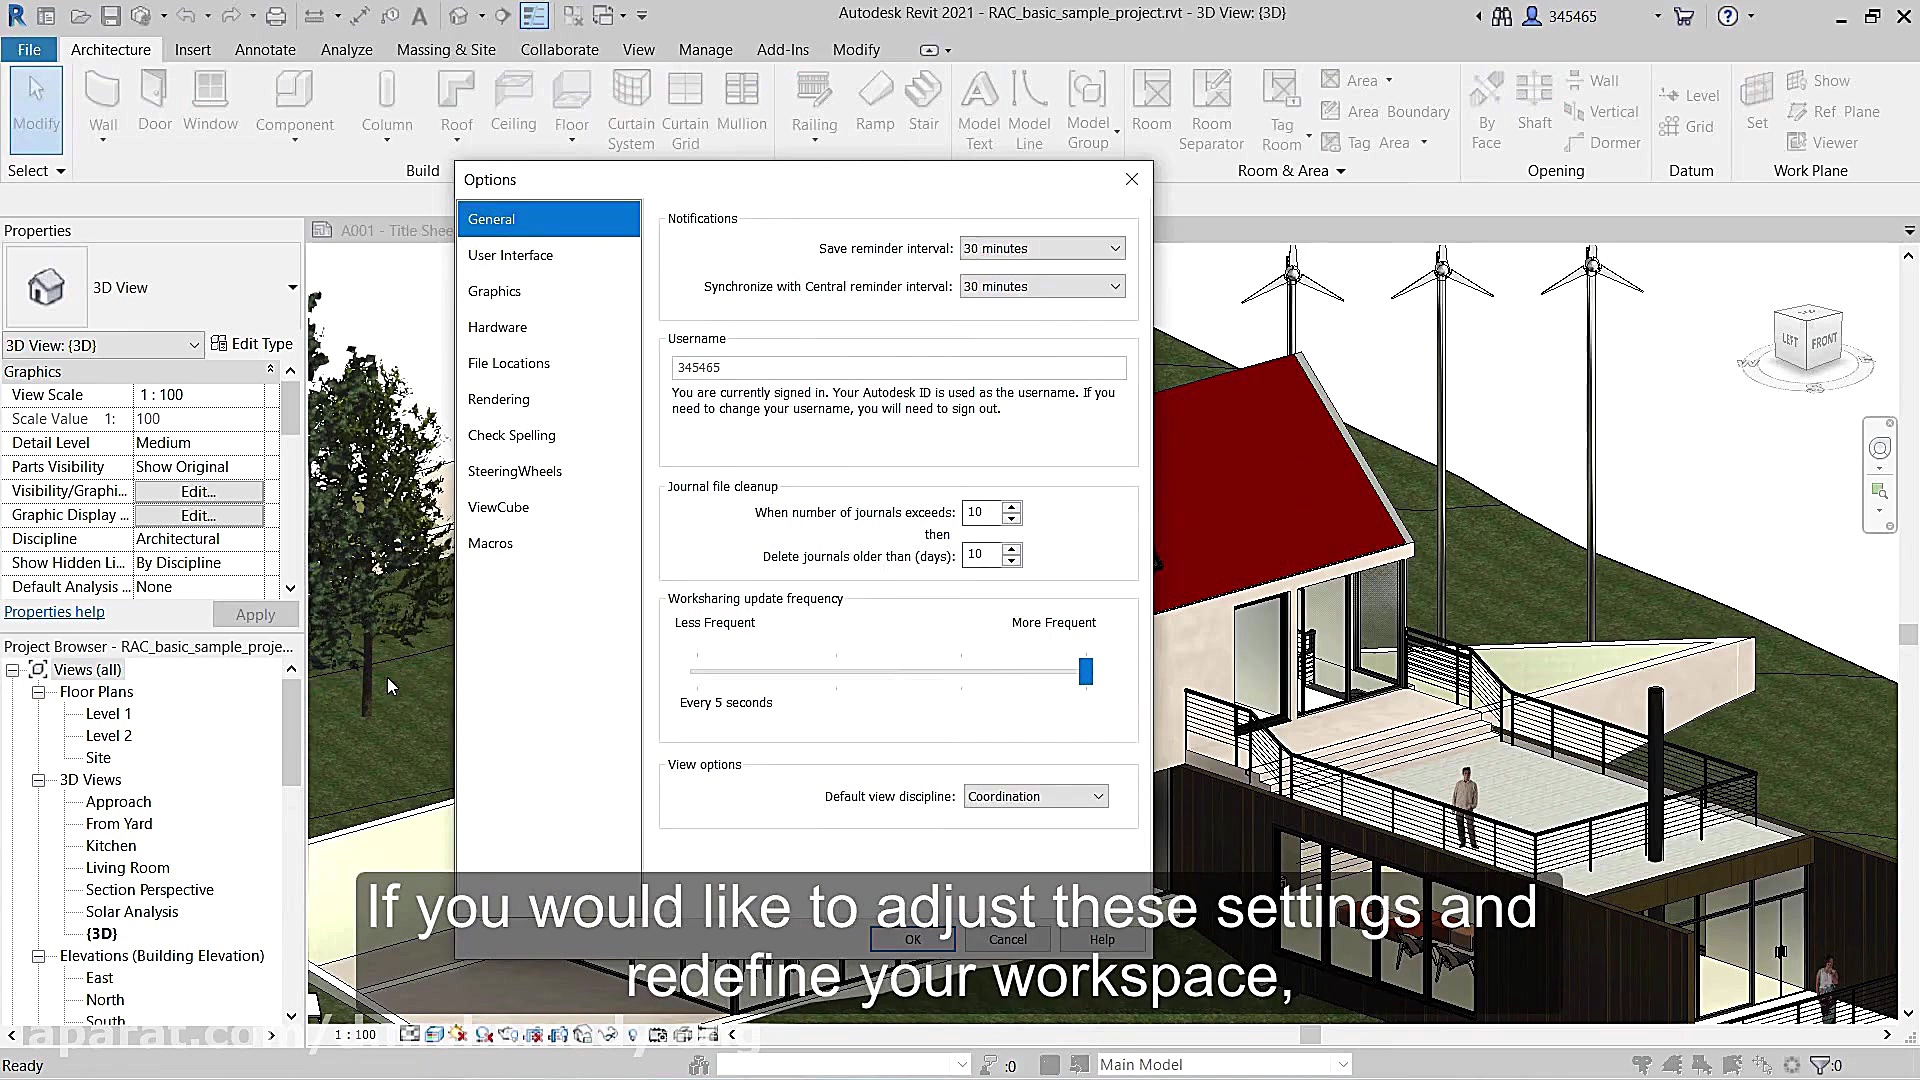Click Edit for Visibility/Graphics overrides
The width and height of the screenshot is (1920, 1080).
[x=199, y=491]
